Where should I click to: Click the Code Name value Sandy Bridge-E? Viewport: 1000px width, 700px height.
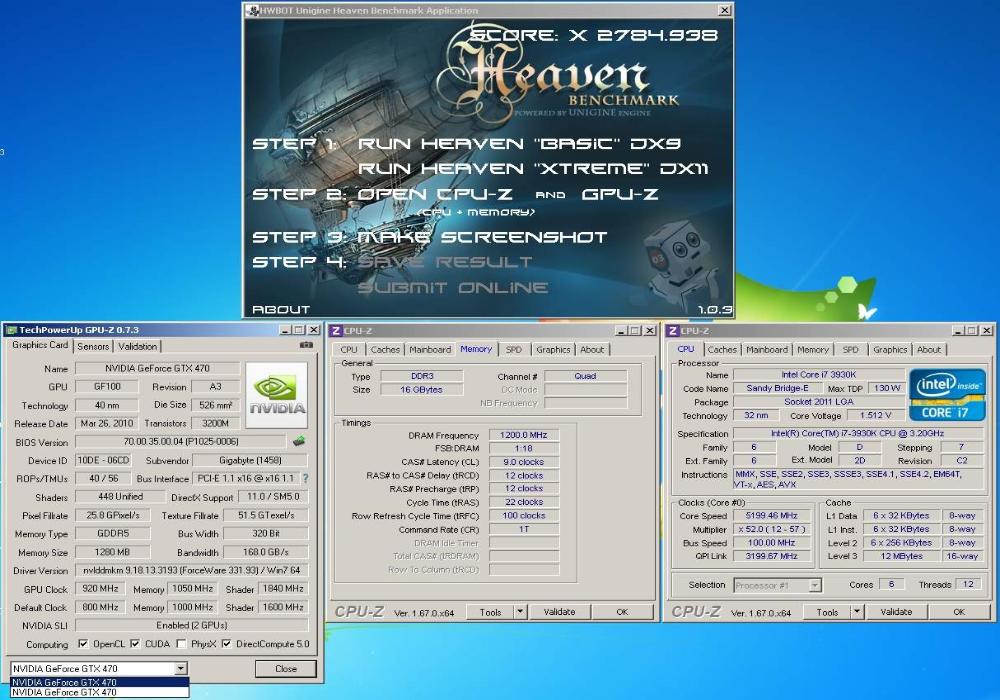777,388
